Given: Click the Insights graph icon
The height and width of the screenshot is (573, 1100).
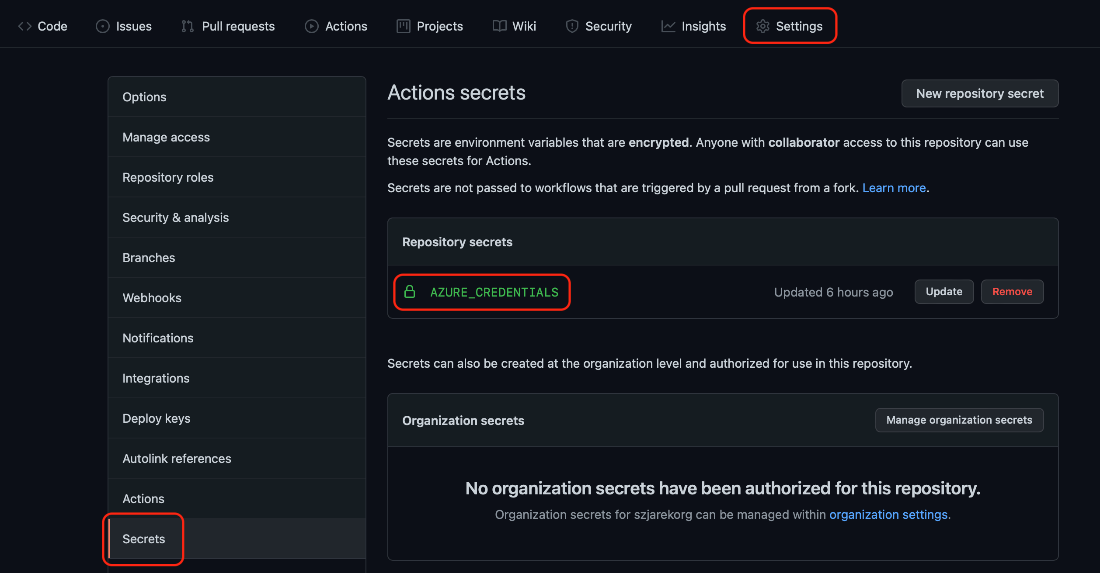Looking at the screenshot, I should (x=669, y=27).
